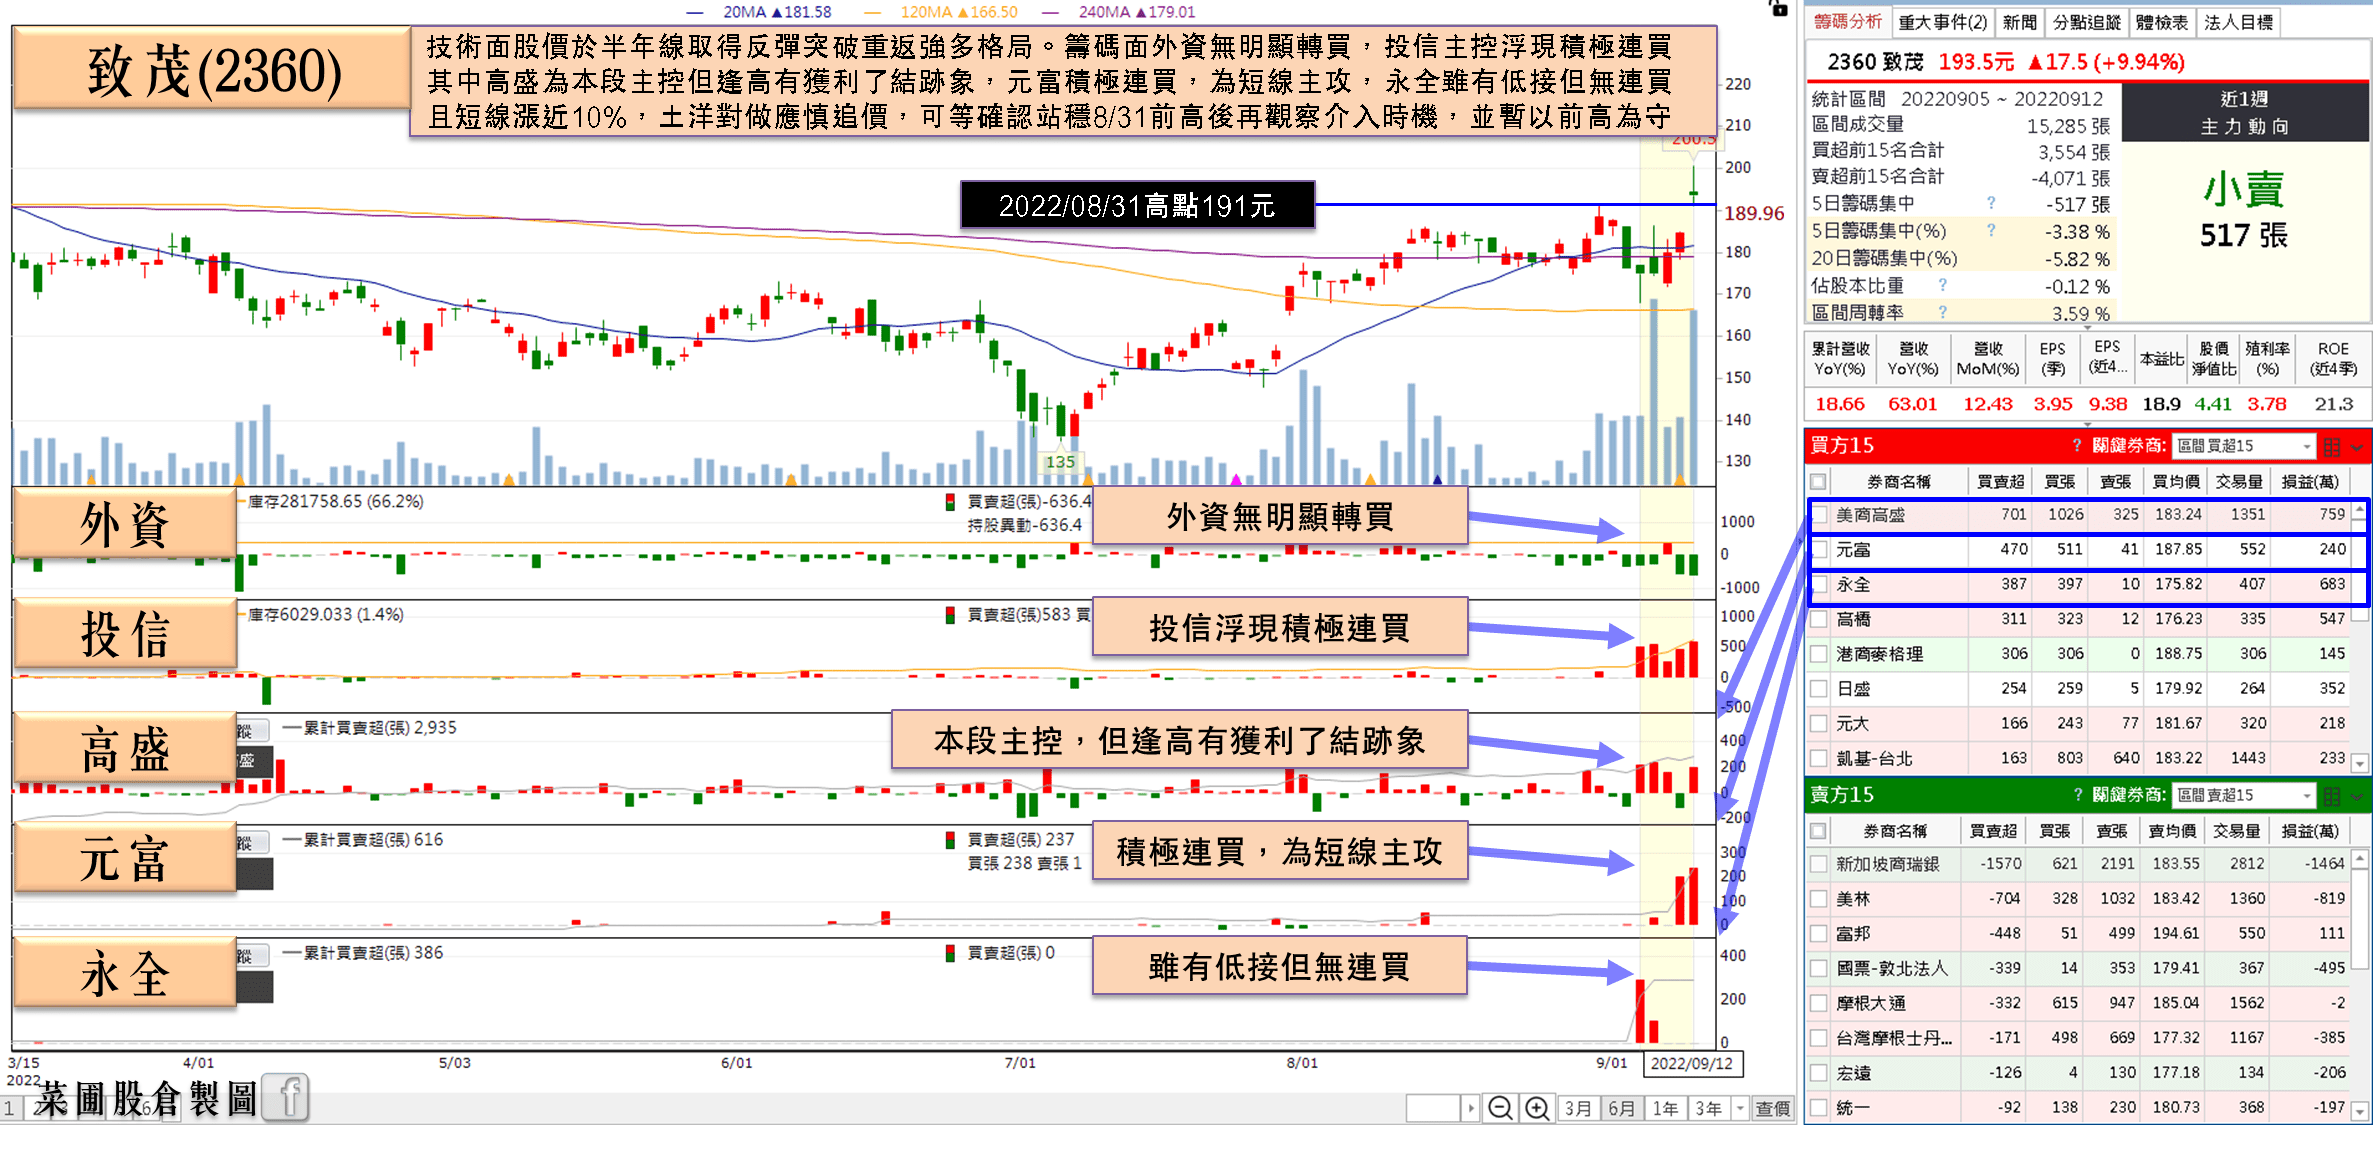Zoom out the chart with minus magnifier

[1499, 1108]
